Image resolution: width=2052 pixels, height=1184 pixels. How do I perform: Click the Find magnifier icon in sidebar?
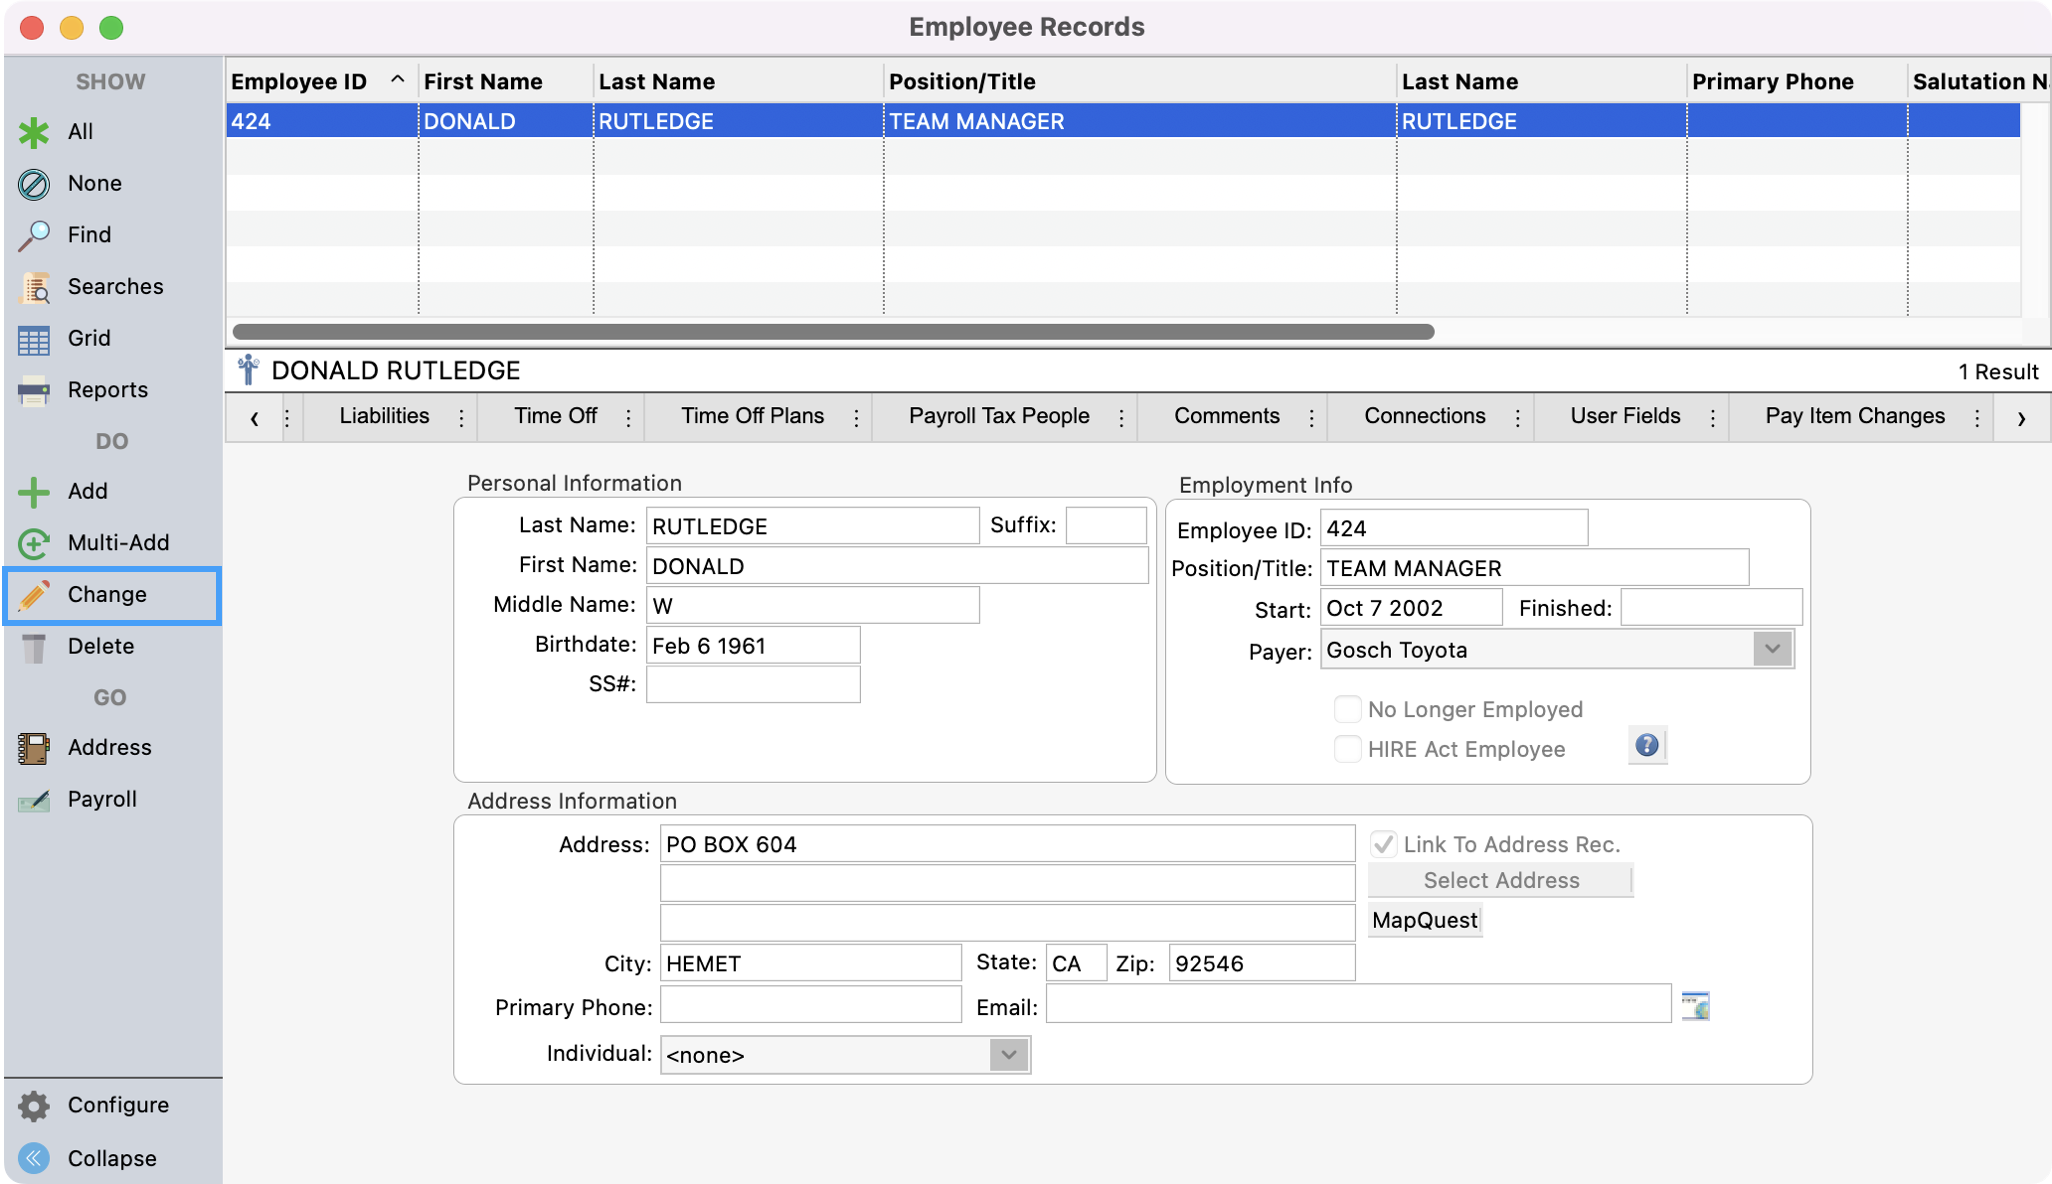[34, 235]
